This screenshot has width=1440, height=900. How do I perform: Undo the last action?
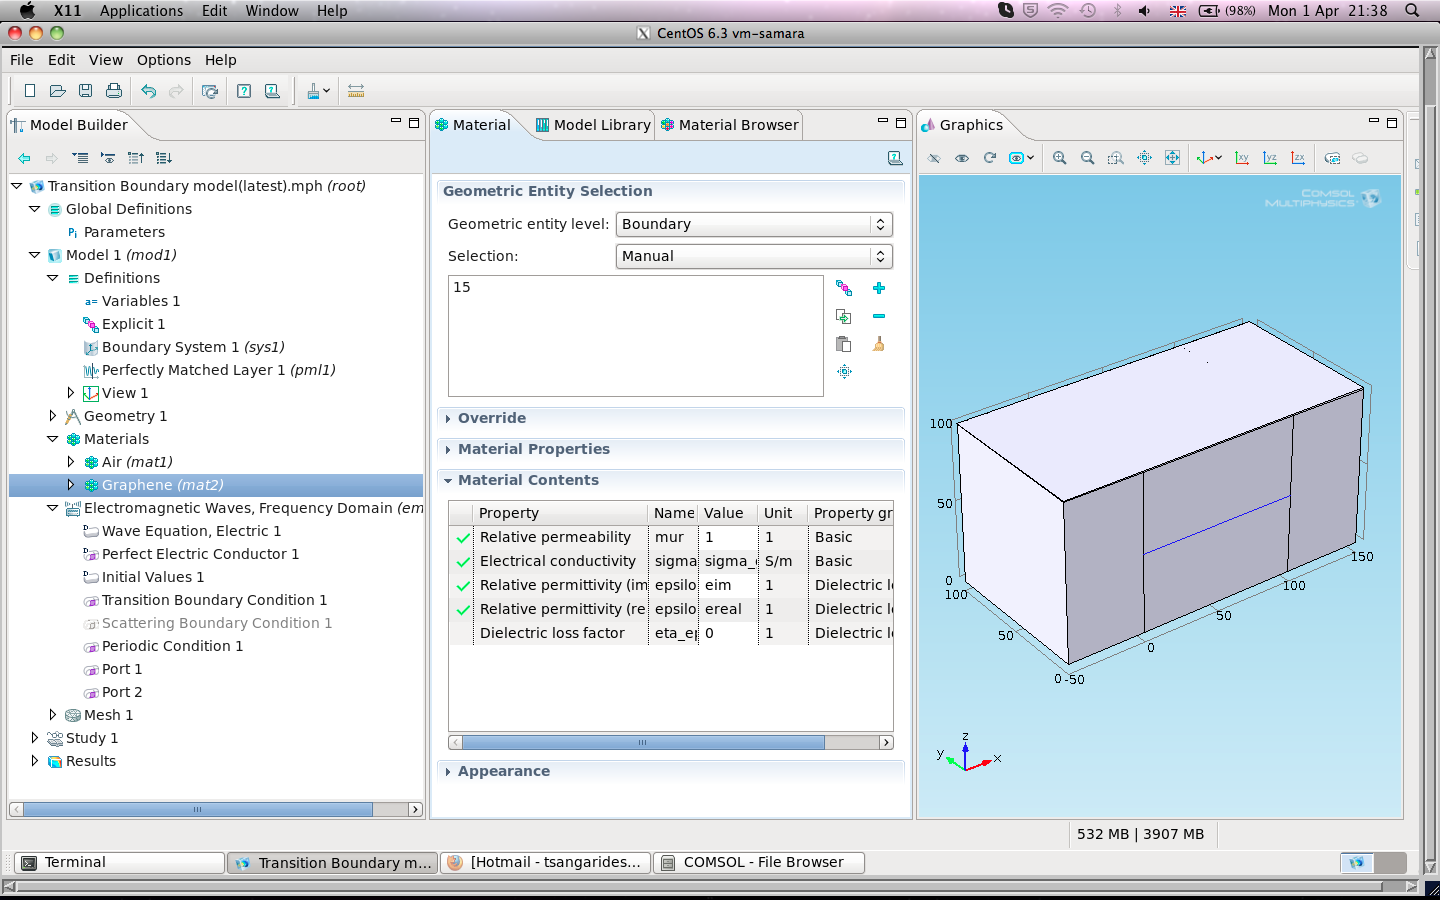[149, 91]
